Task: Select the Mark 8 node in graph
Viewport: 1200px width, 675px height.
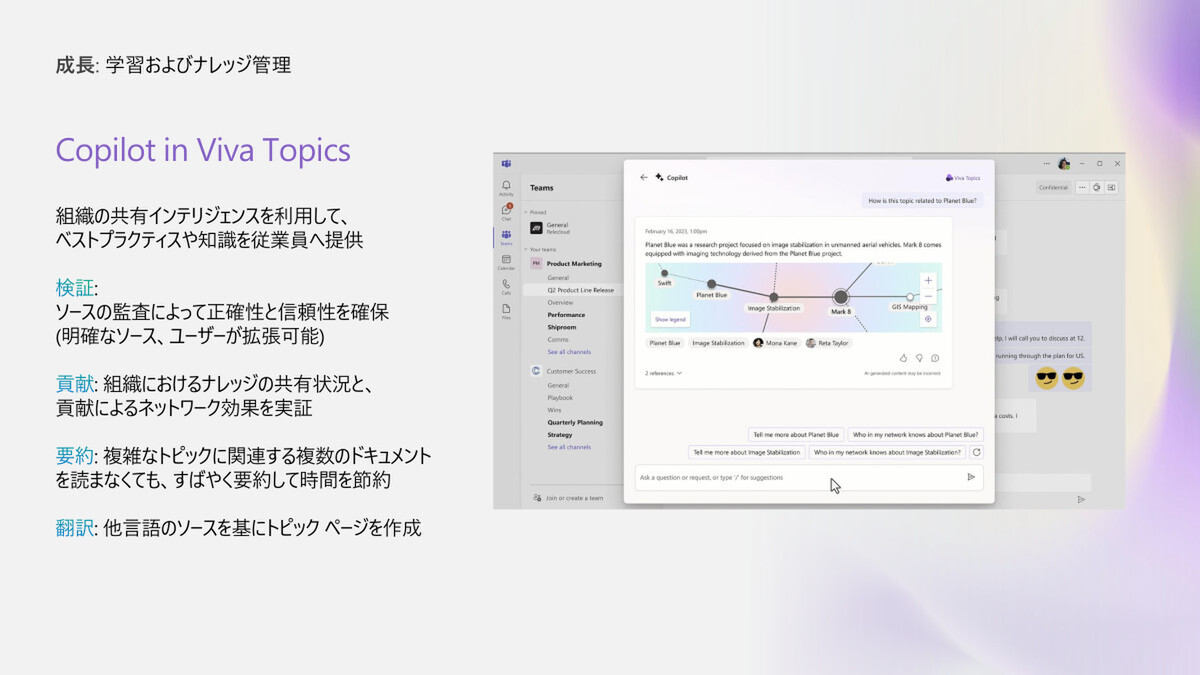Action: (841, 297)
